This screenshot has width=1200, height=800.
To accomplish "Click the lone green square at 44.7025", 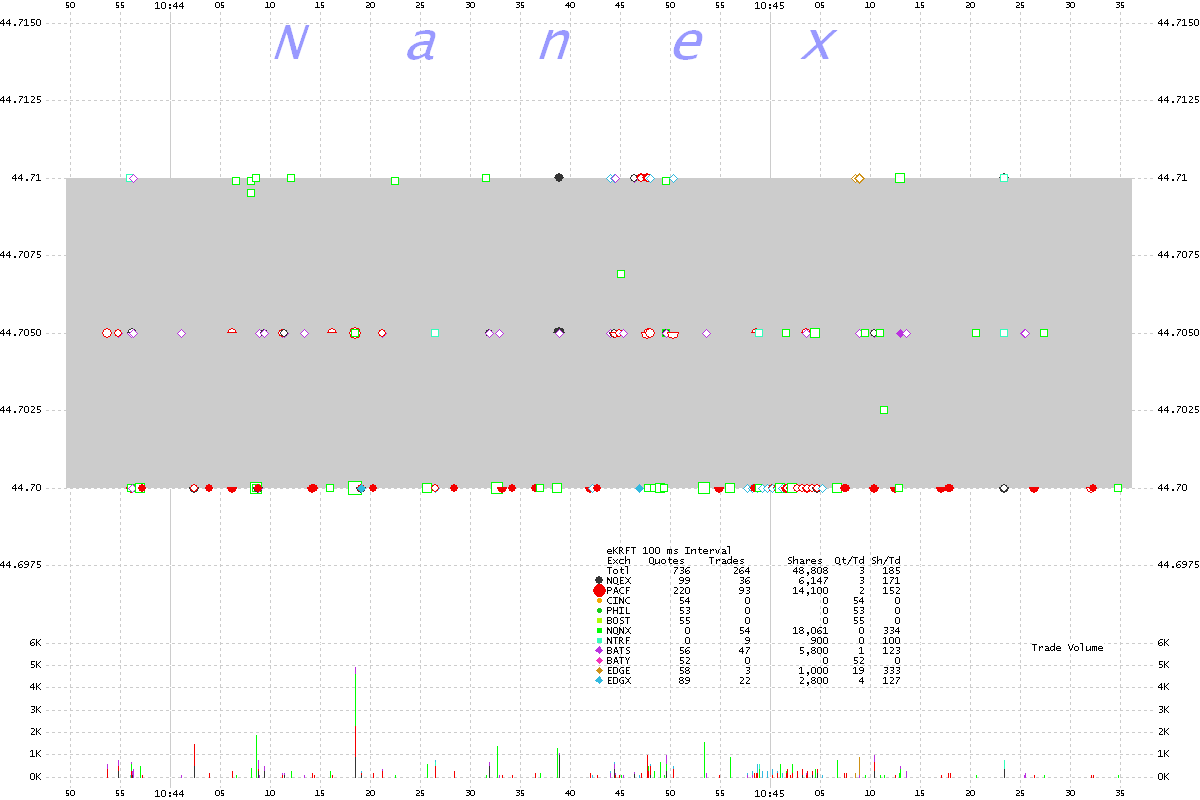I will point(884,409).
